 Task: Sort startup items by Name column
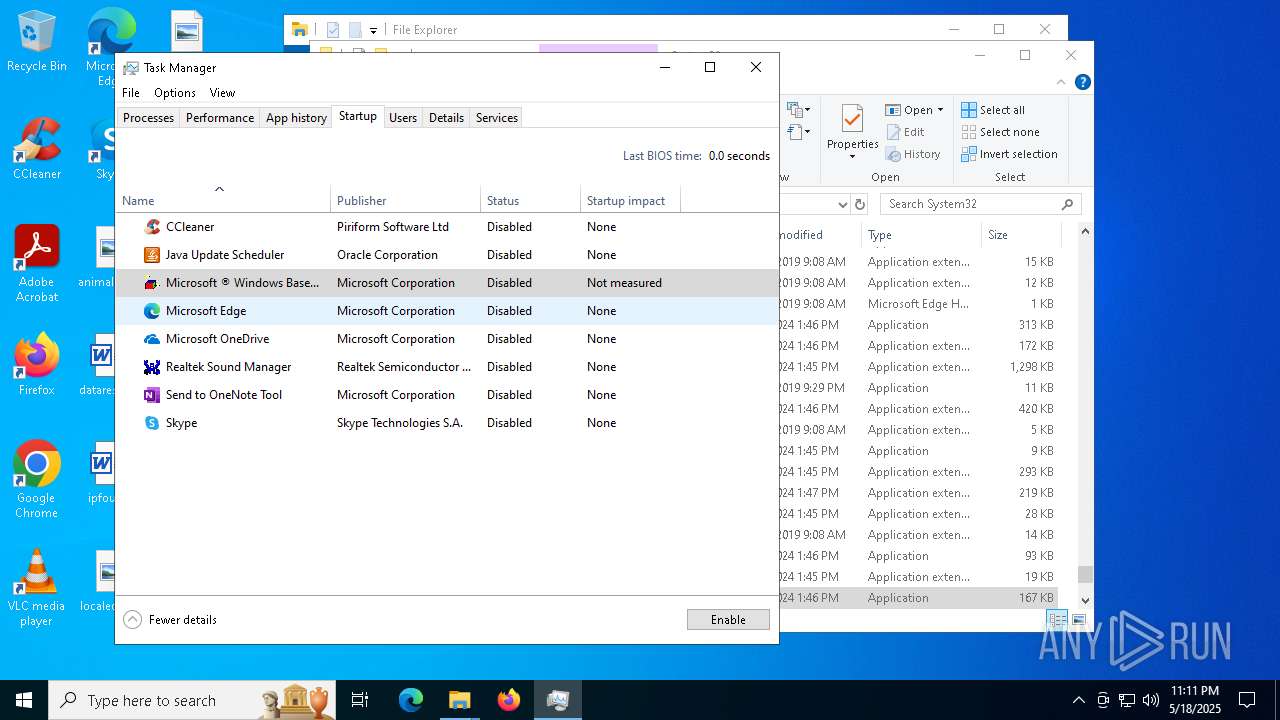[x=223, y=200]
